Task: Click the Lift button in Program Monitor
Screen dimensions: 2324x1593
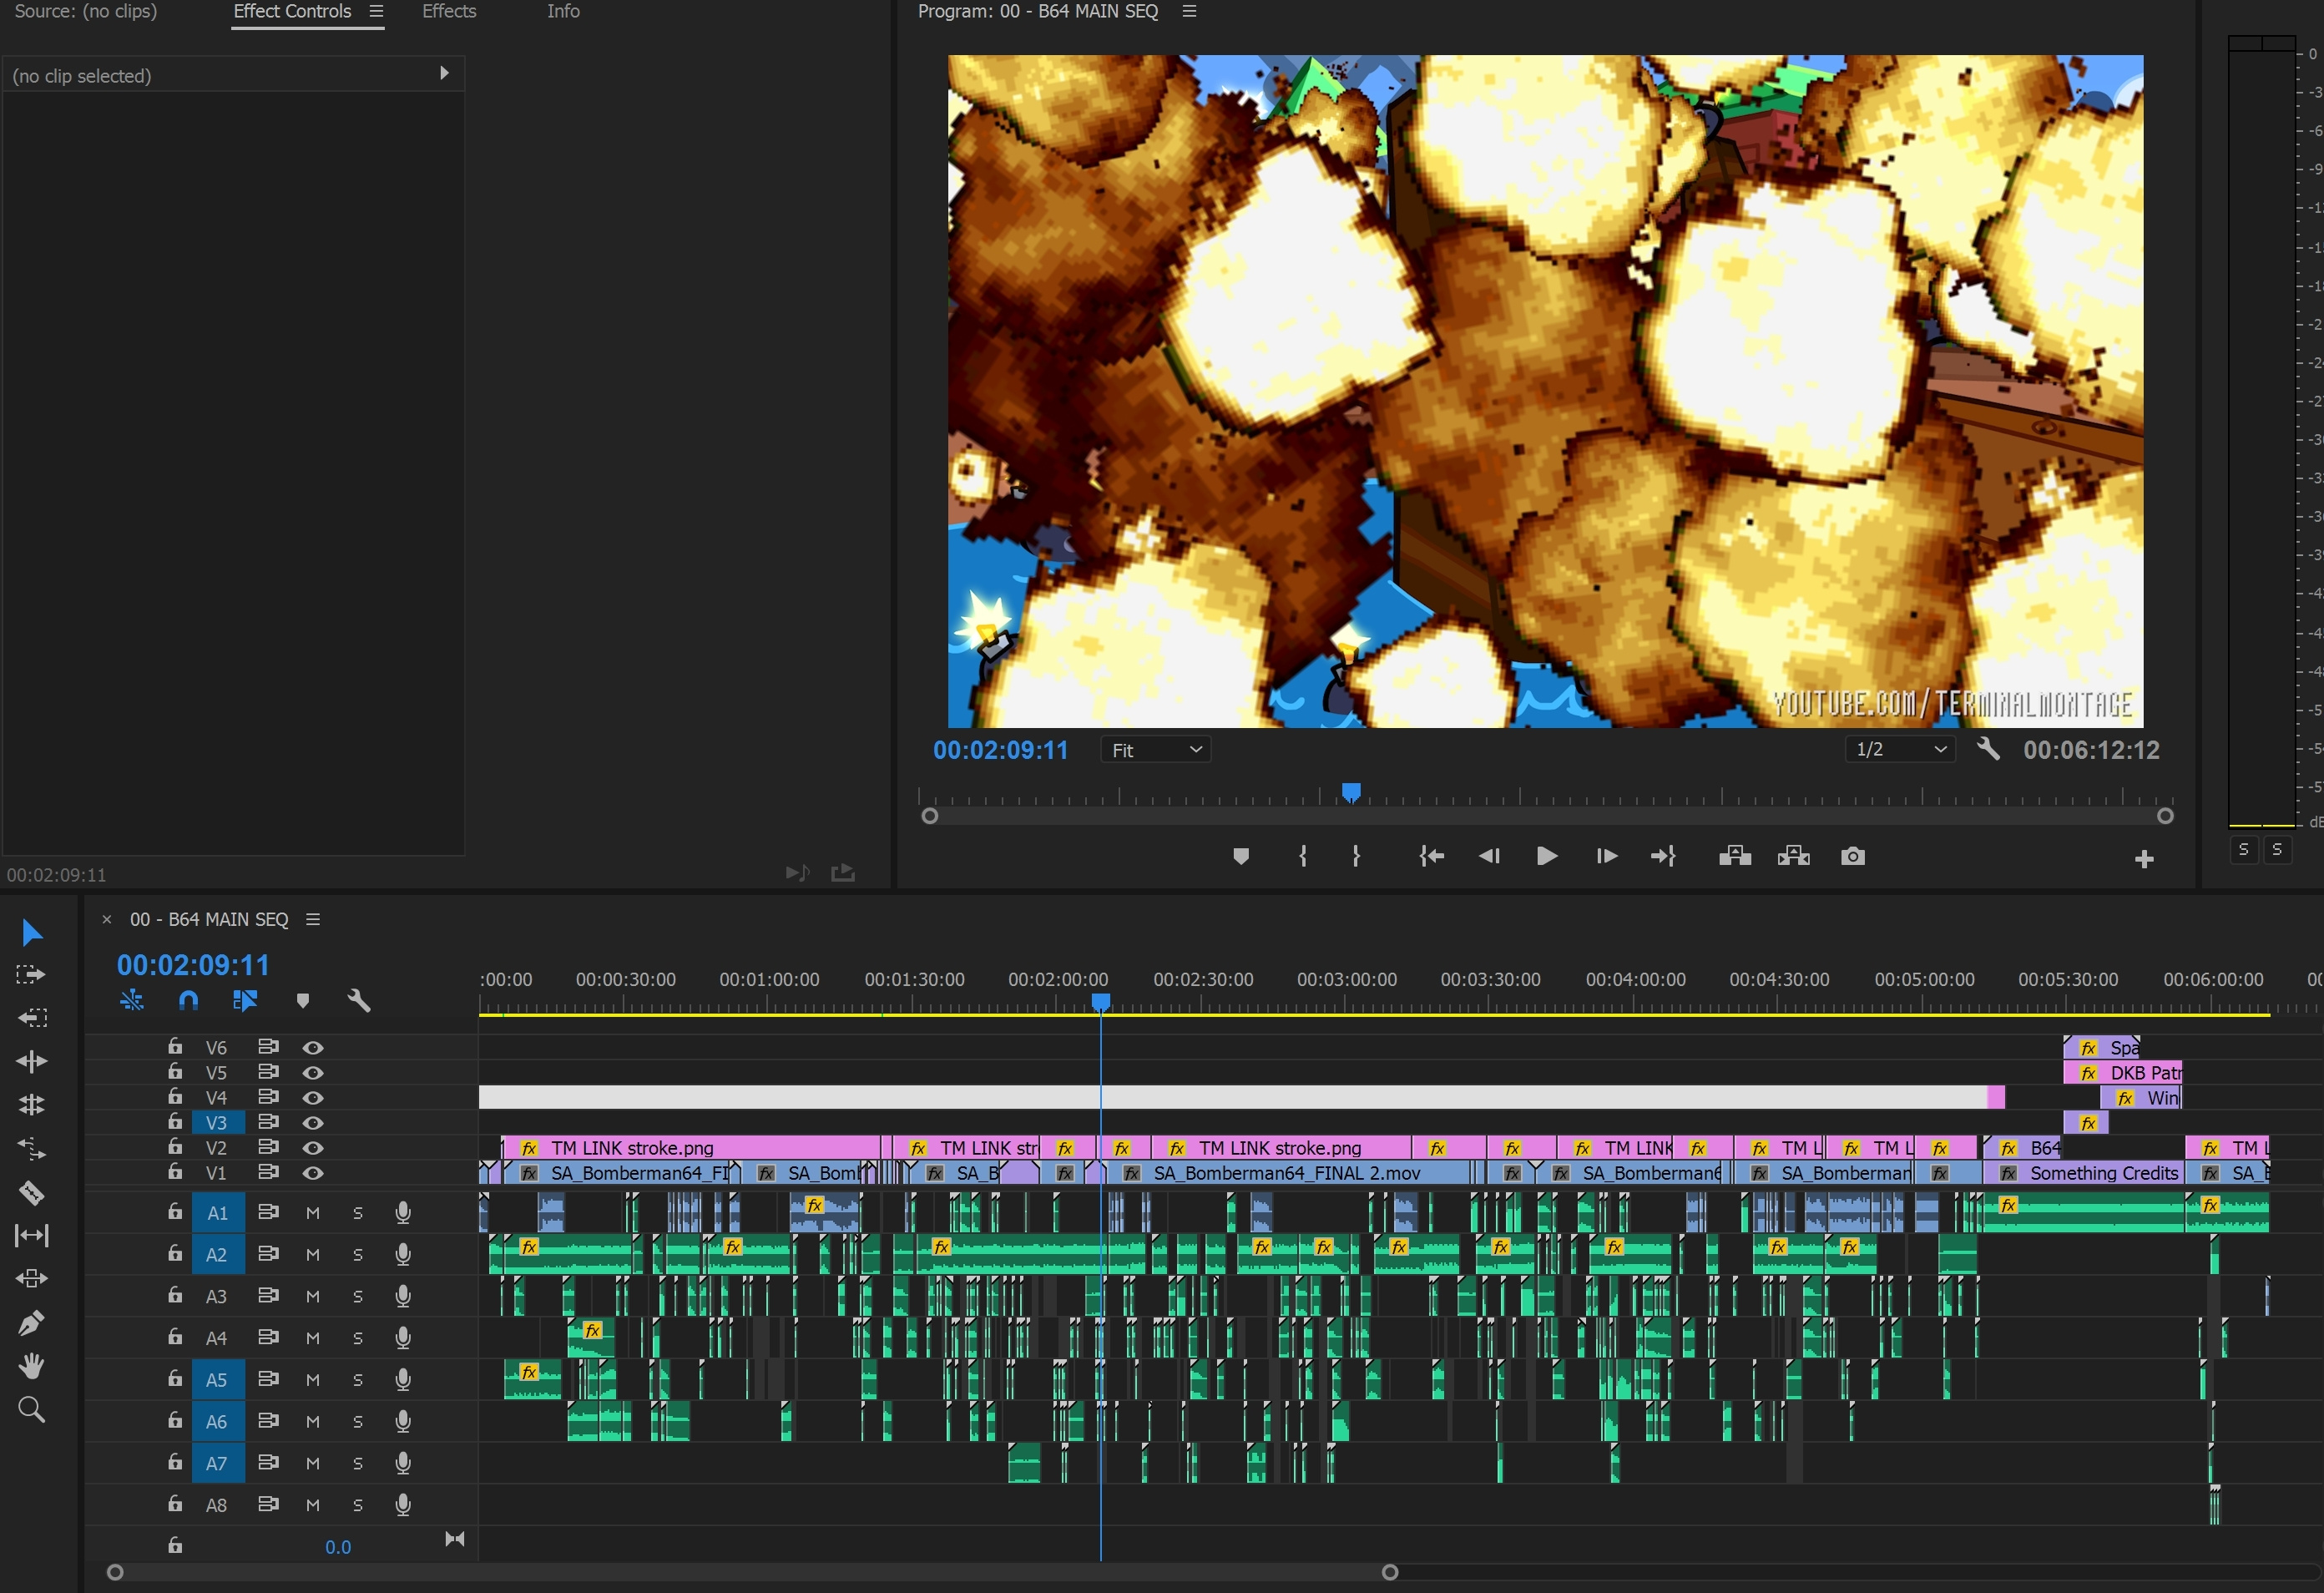Action: pos(1735,856)
